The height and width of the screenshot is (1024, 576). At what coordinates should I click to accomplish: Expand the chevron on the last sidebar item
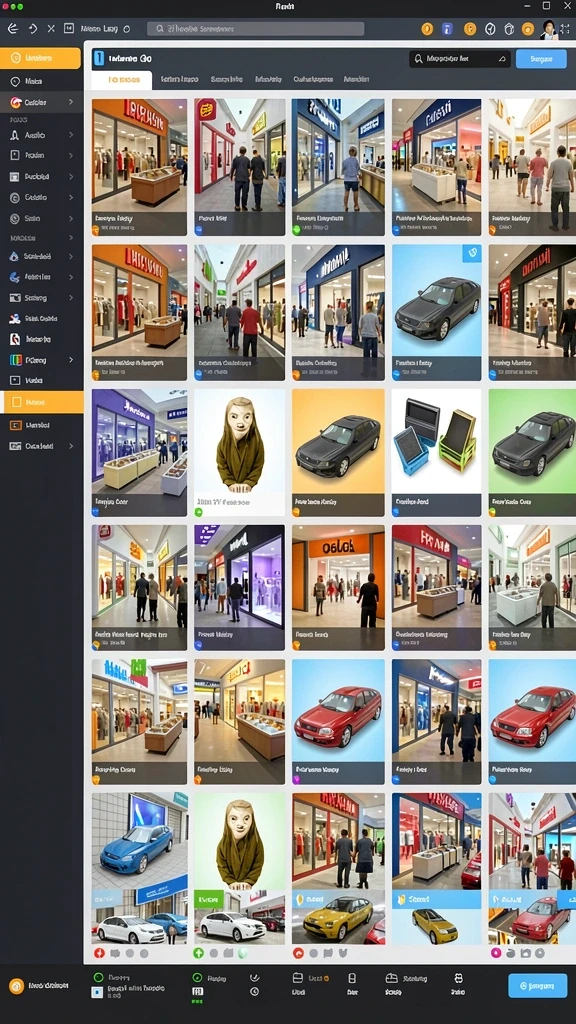71,446
